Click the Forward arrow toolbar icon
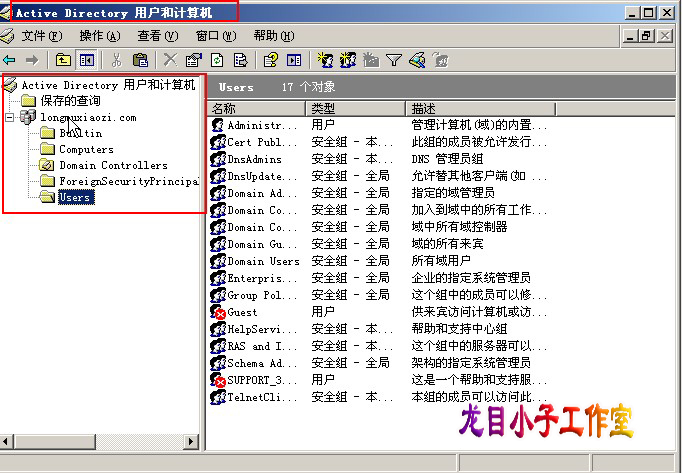Screen dimensions: 682x473 32,60
